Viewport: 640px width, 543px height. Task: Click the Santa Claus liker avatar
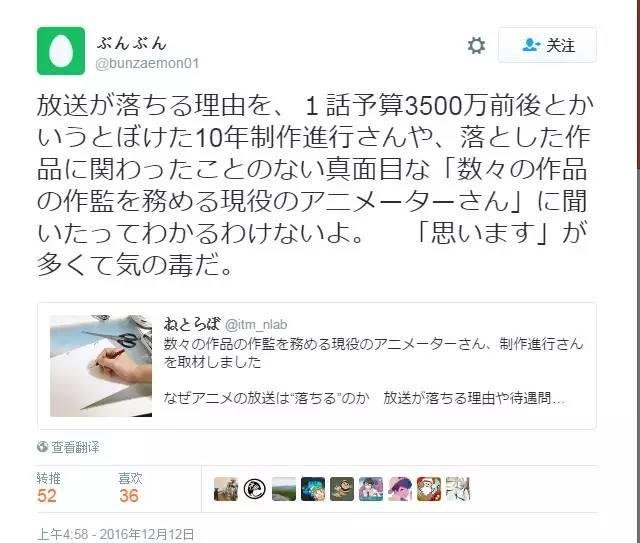pos(429,489)
